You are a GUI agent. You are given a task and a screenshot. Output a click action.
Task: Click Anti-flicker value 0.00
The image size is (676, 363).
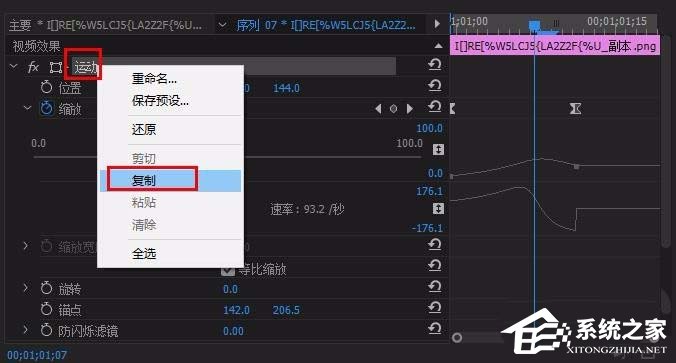233,332
